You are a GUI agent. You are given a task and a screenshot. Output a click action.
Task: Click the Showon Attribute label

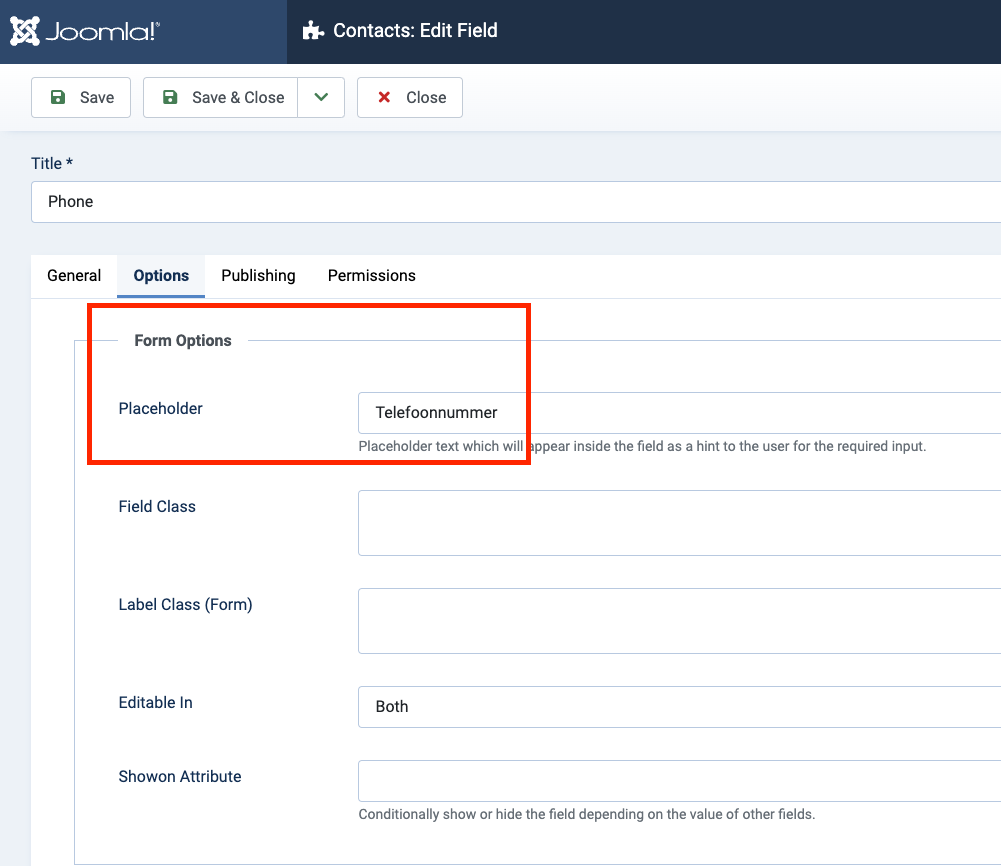tap(180, 777)
